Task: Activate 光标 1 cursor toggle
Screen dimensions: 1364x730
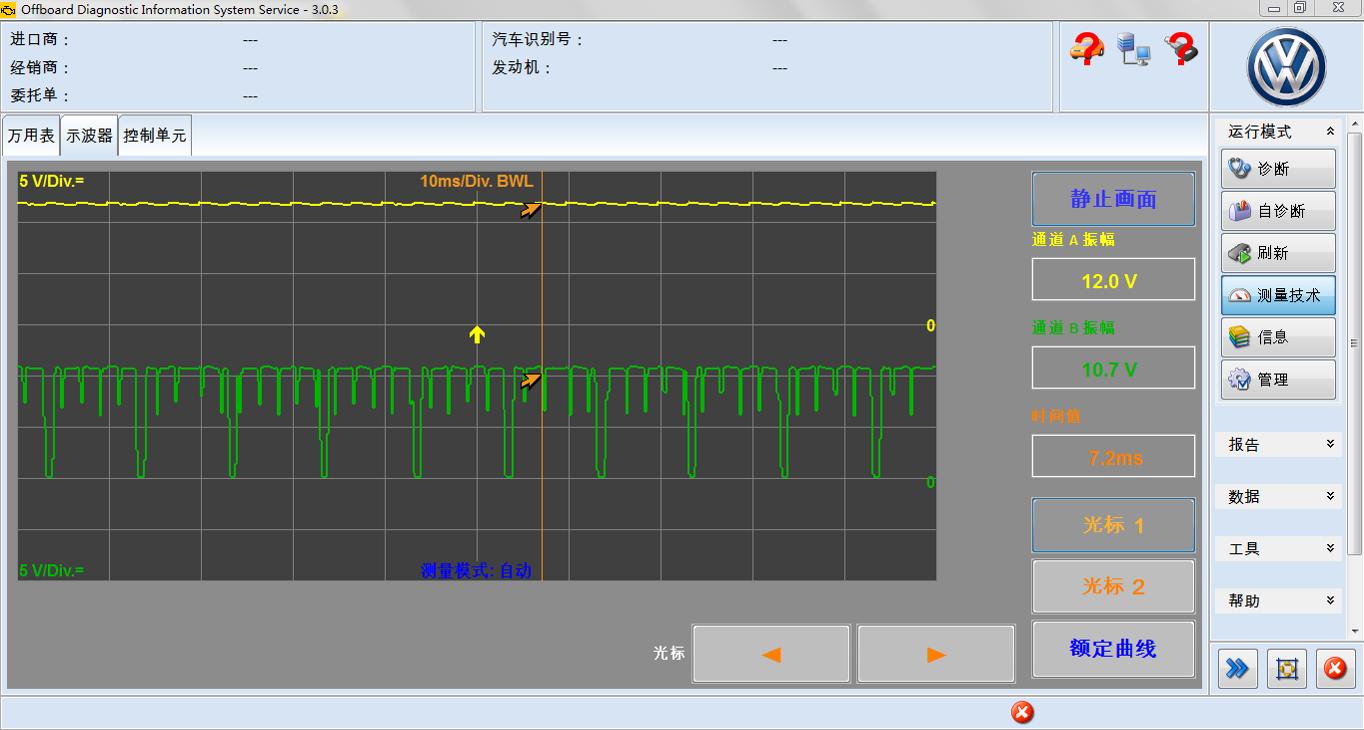Action: (1113, 525)
